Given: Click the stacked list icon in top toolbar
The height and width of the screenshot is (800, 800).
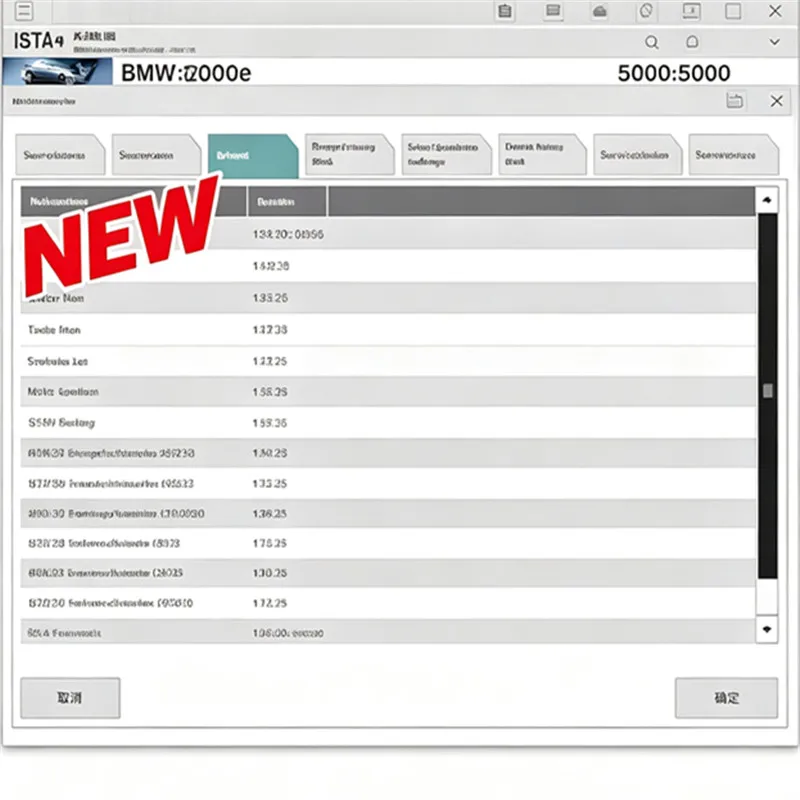Looking at the screenshot, I should click(553, 11).
